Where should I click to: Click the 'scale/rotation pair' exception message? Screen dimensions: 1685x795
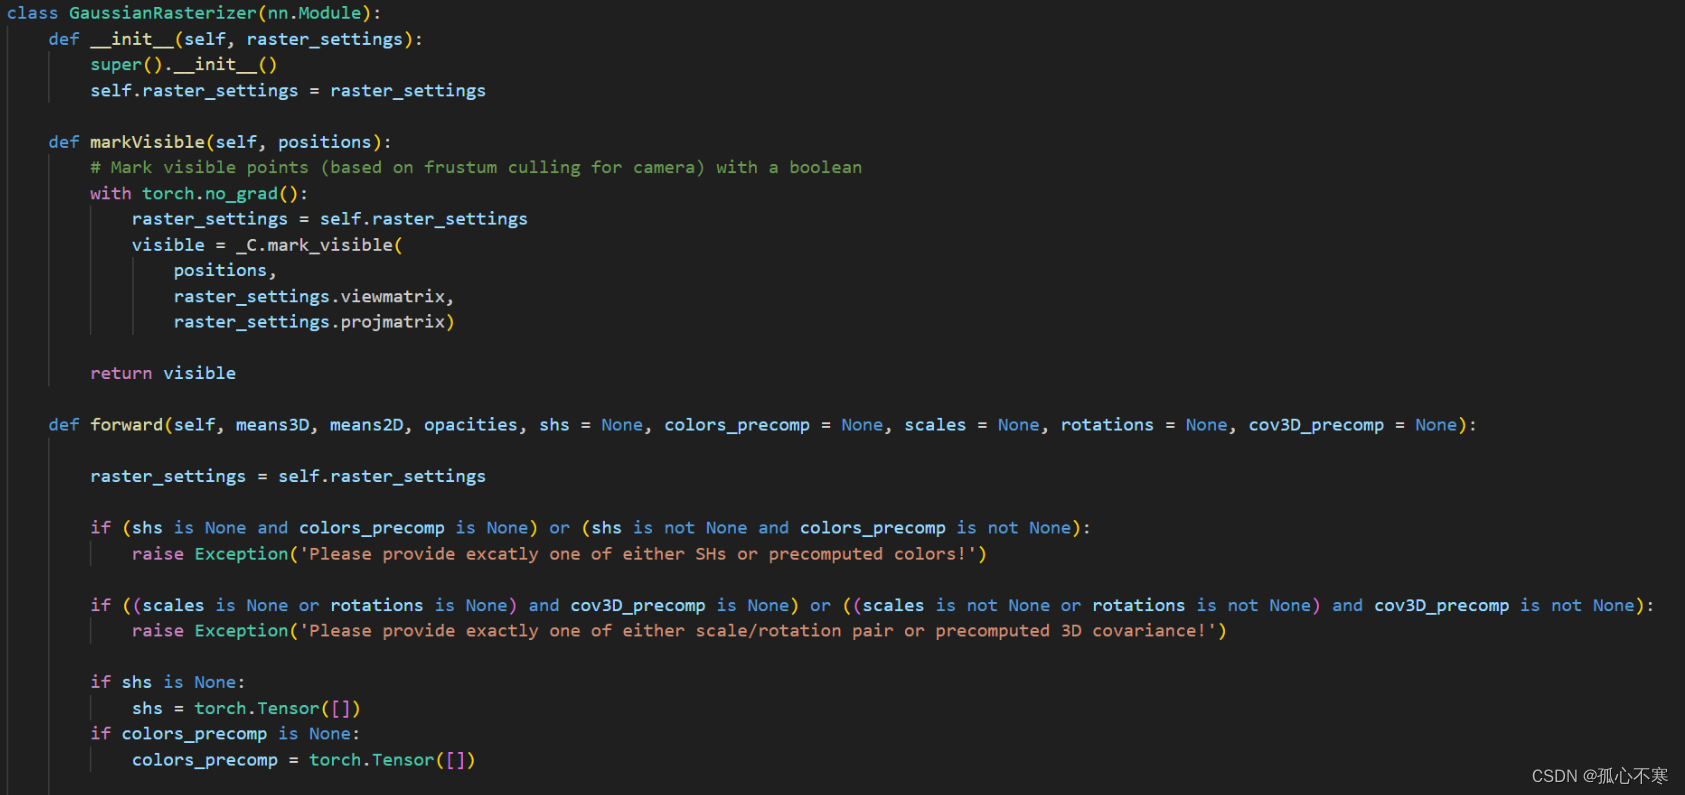point(757,631)
